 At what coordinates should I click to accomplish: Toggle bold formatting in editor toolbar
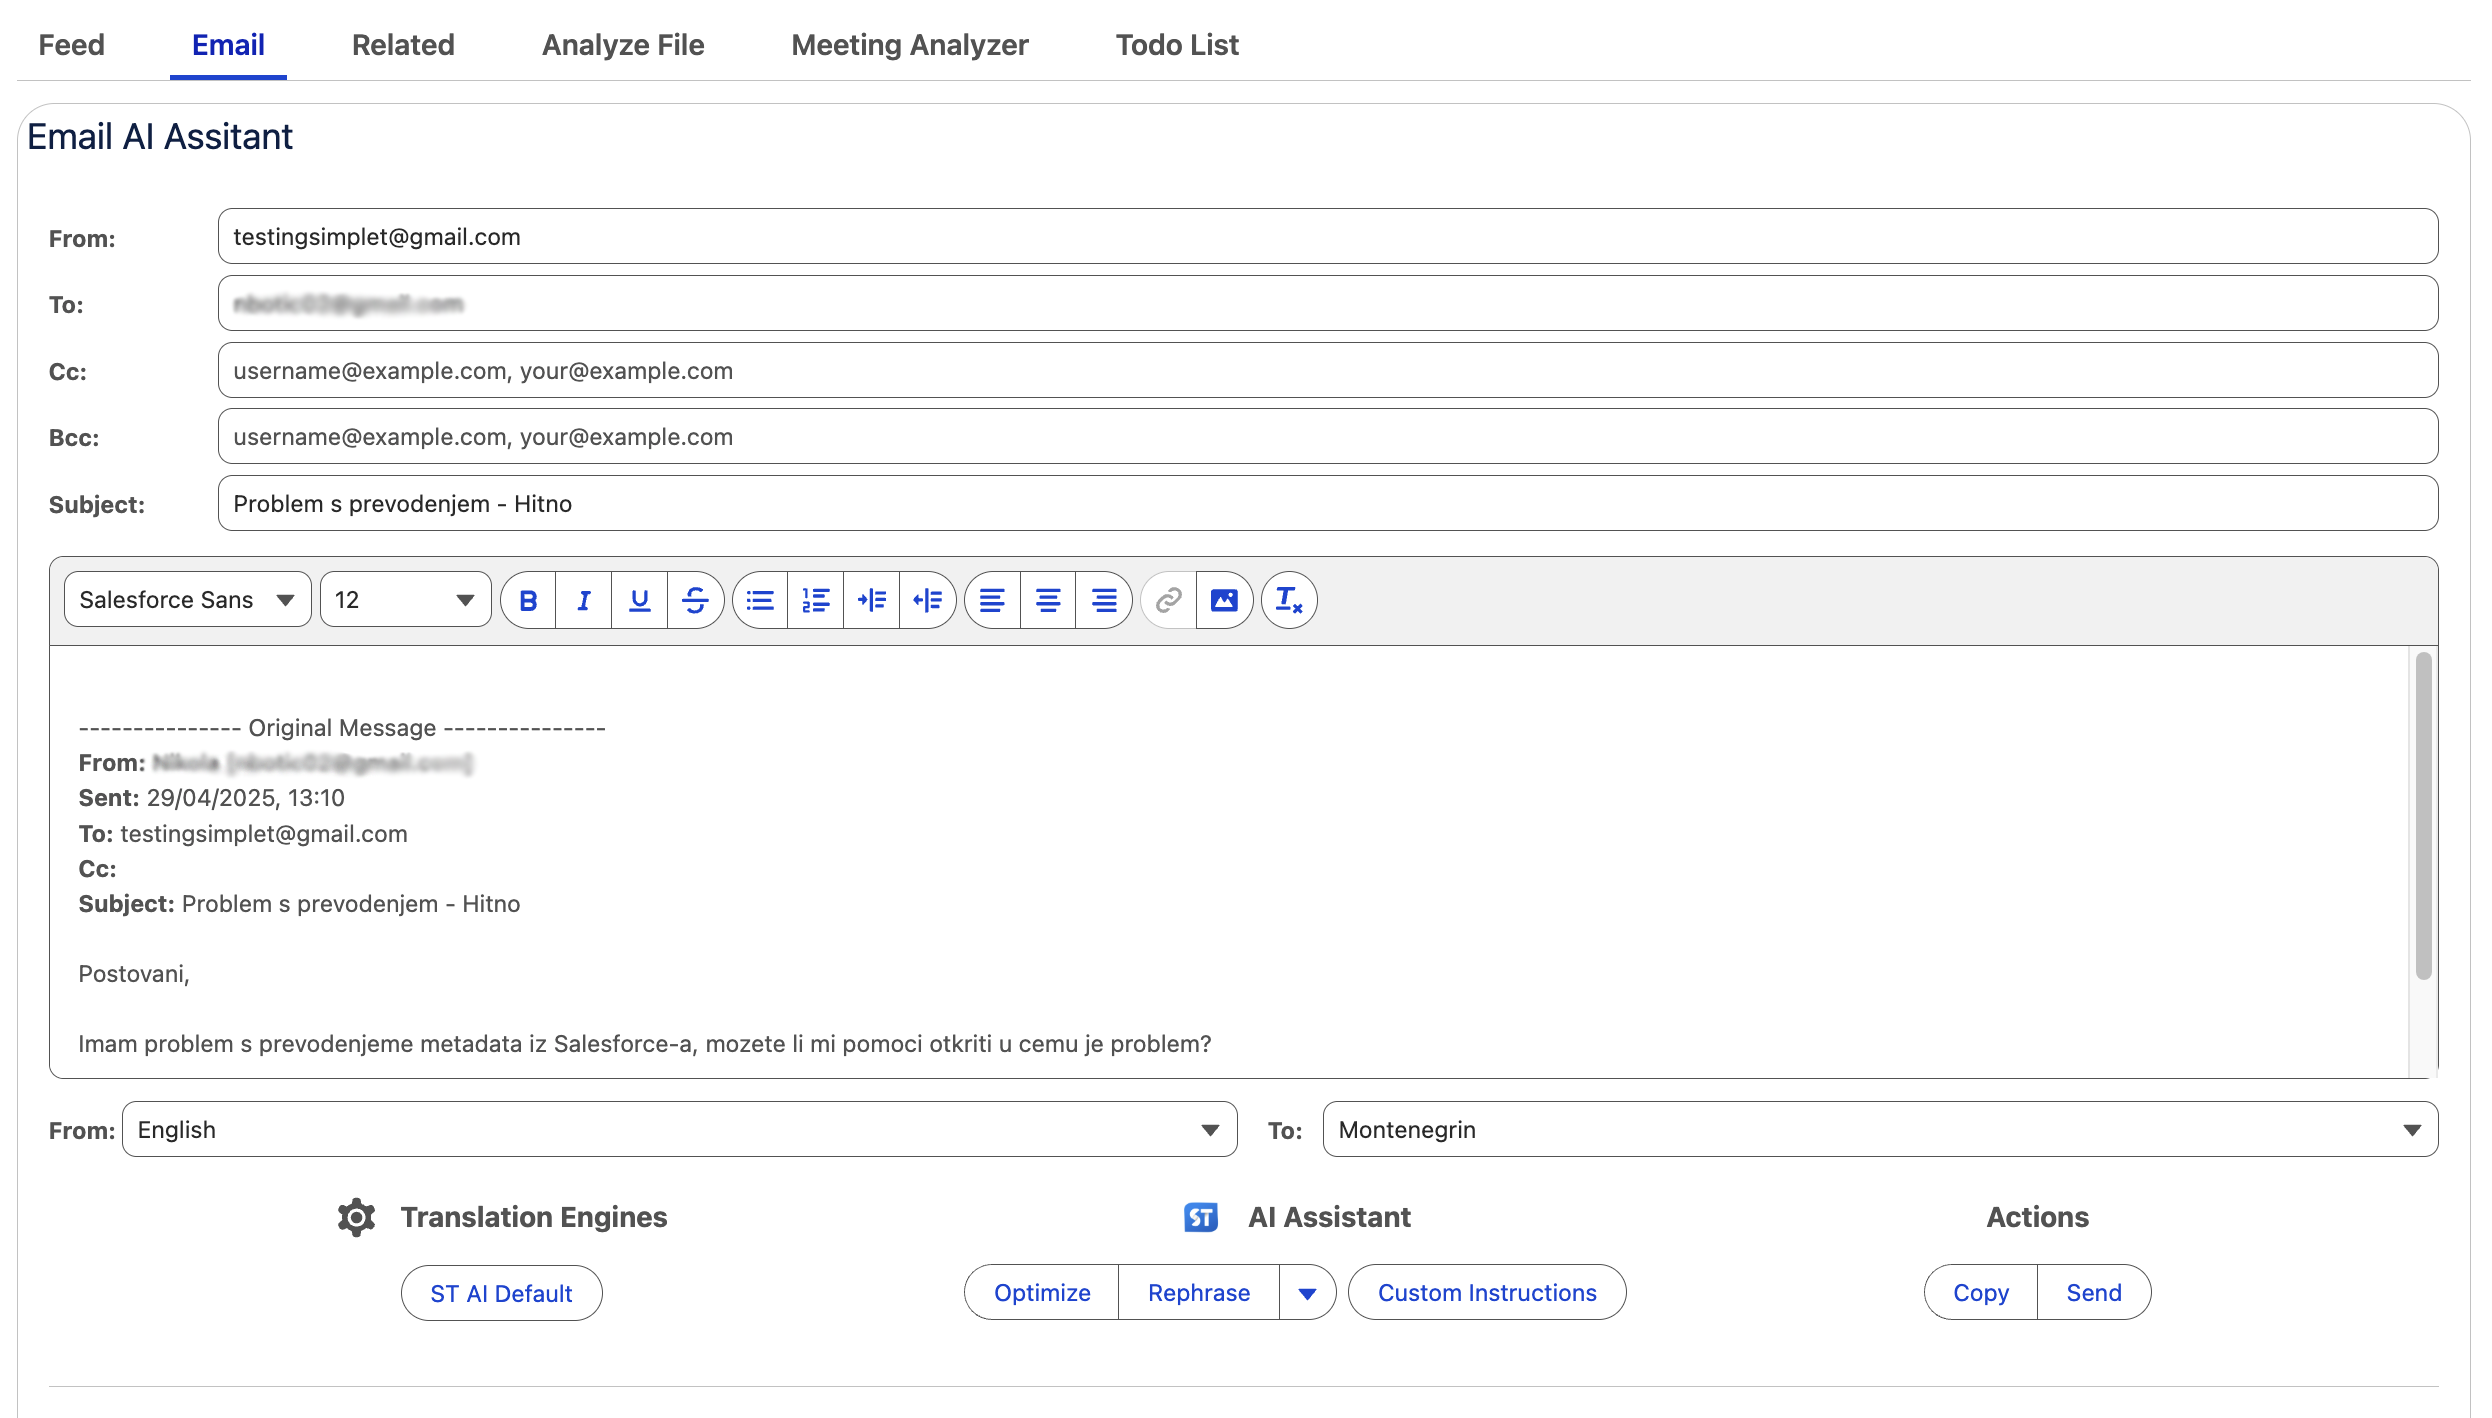[x=528, y=600]
